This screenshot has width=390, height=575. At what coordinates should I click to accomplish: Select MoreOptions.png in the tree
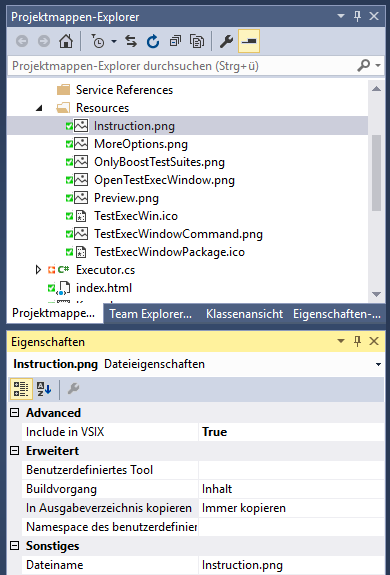(x=141, y=144)
